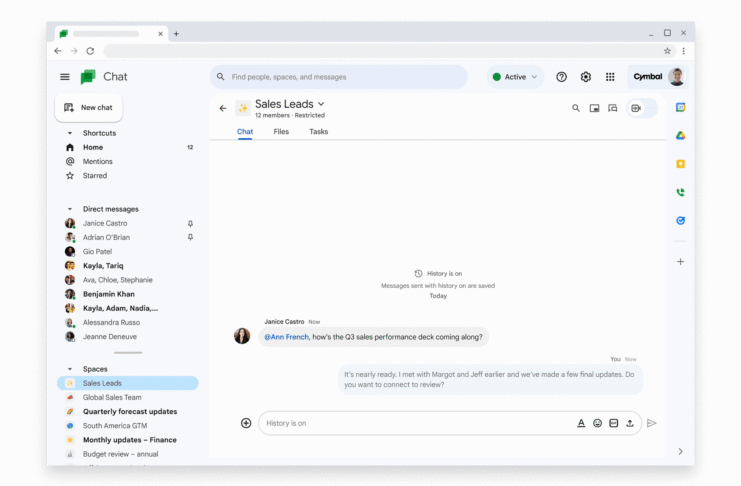The width and height of the screenshot is (741, 486).
Task: Start a video meeting from the space header
Action: pyautogui.click(x=636, y=108)
